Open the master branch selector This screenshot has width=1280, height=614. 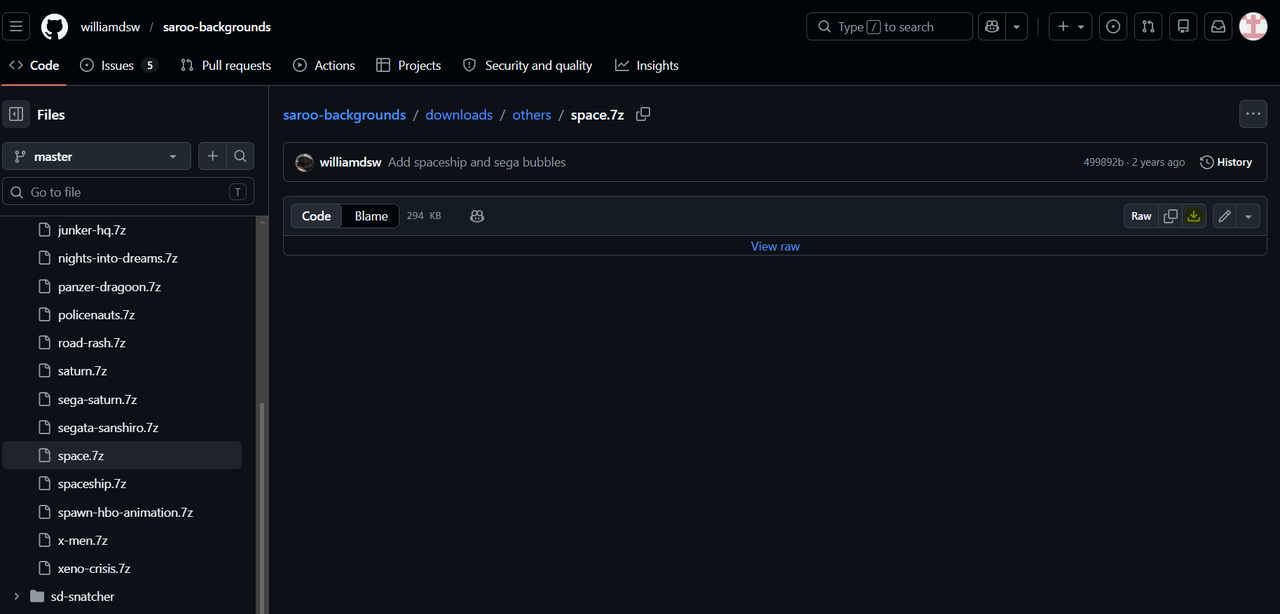point(97,156)
